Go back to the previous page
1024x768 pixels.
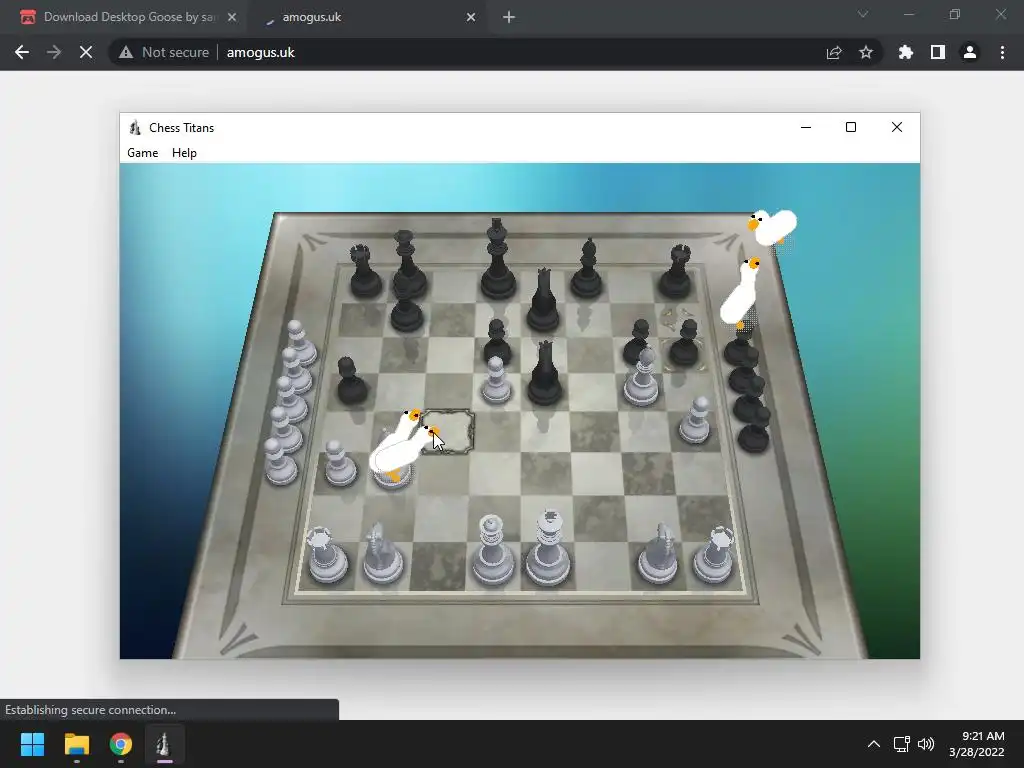tap(22, 52)
